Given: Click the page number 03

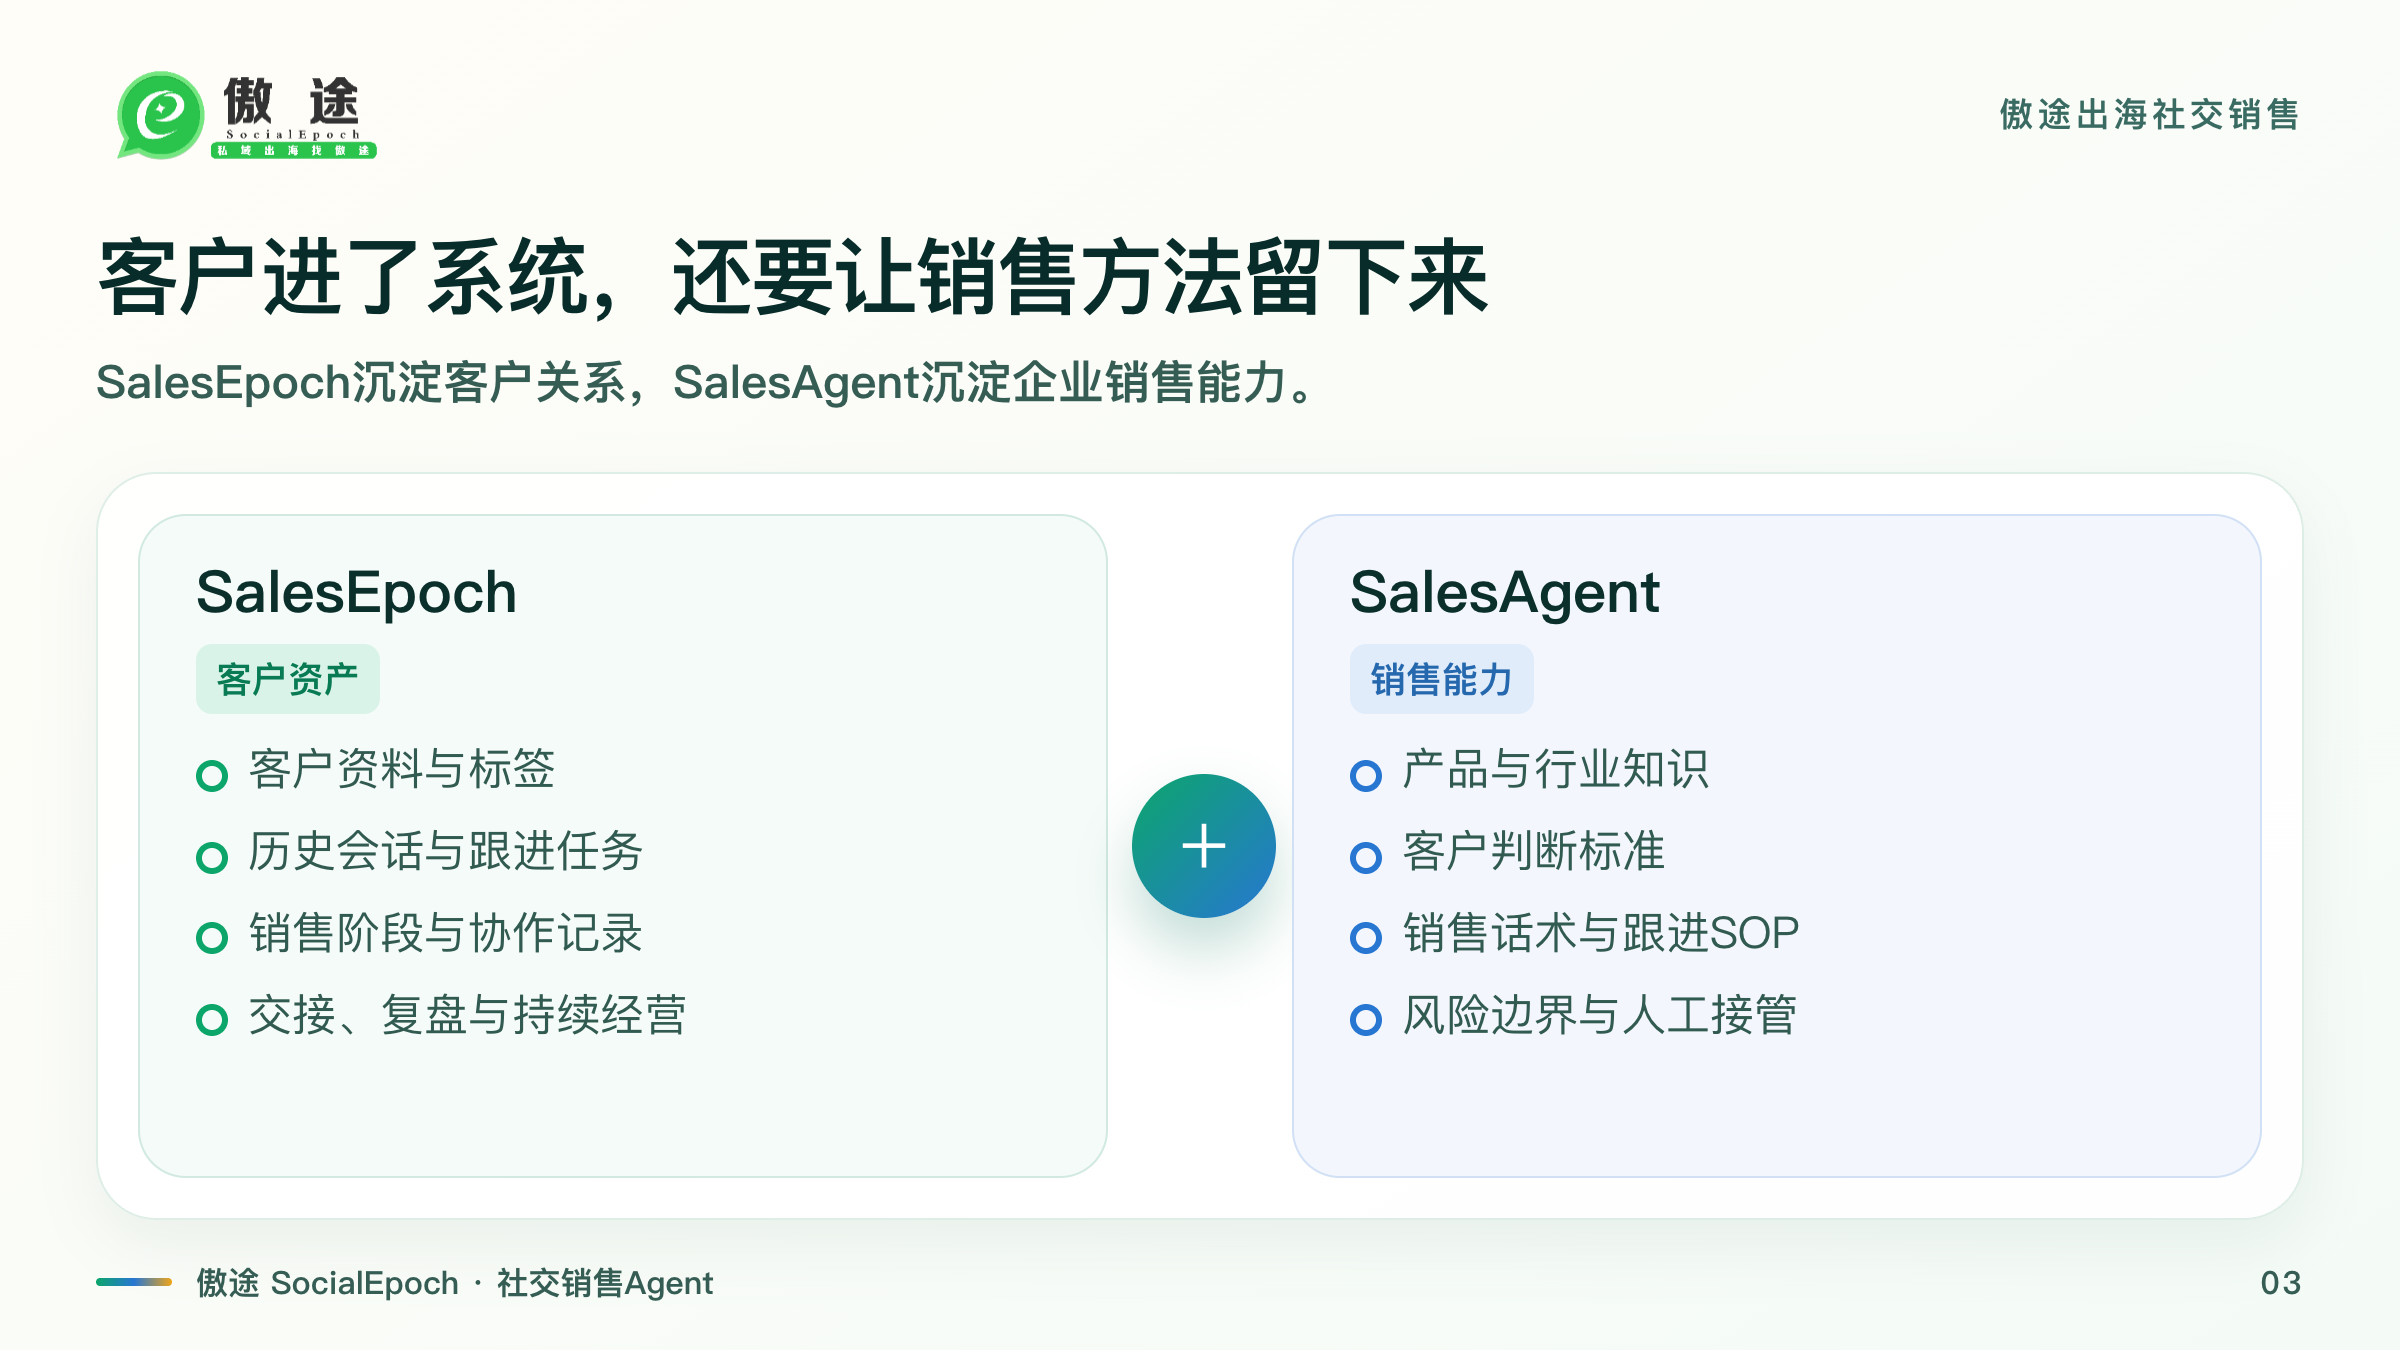Looking at the screenshot, I should click(x=2281, y=1283).
